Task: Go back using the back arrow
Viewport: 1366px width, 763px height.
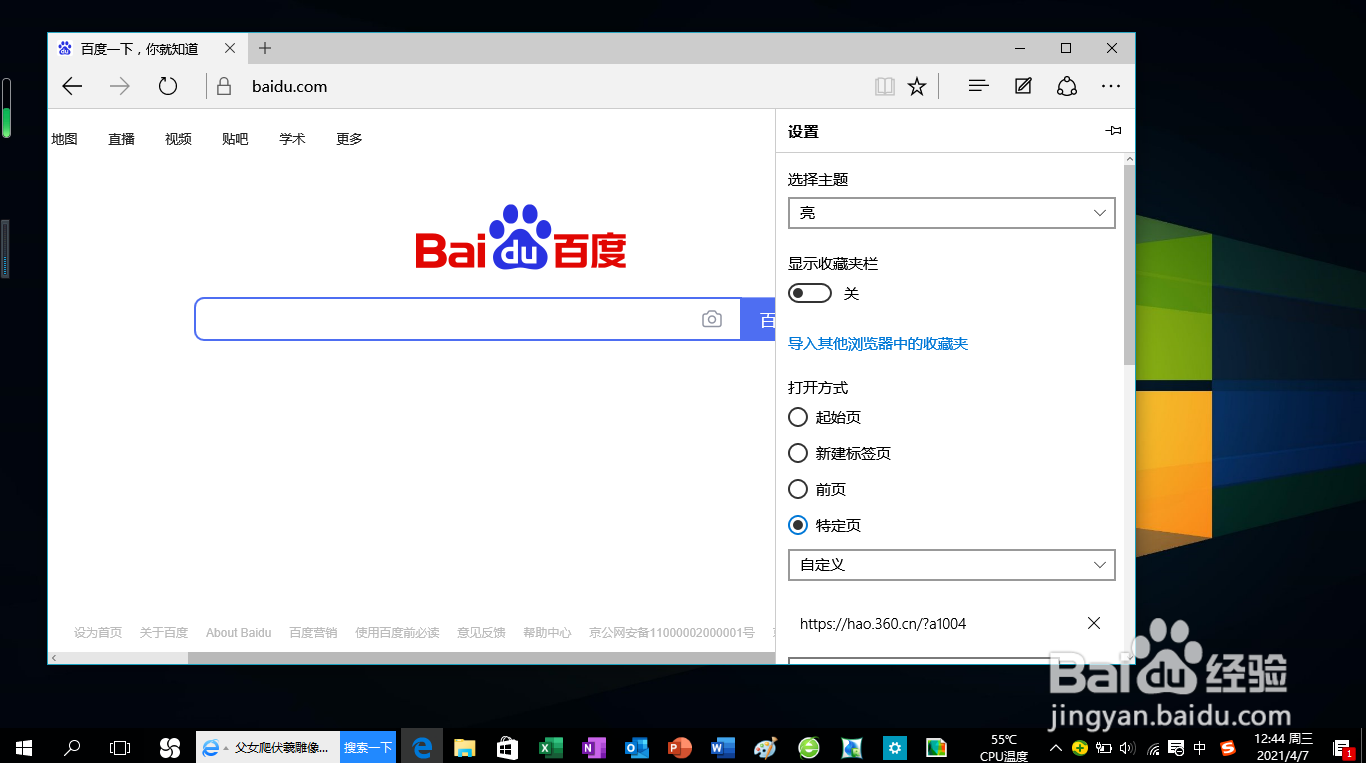Action: pyautogui.click(x=72, y=86)
